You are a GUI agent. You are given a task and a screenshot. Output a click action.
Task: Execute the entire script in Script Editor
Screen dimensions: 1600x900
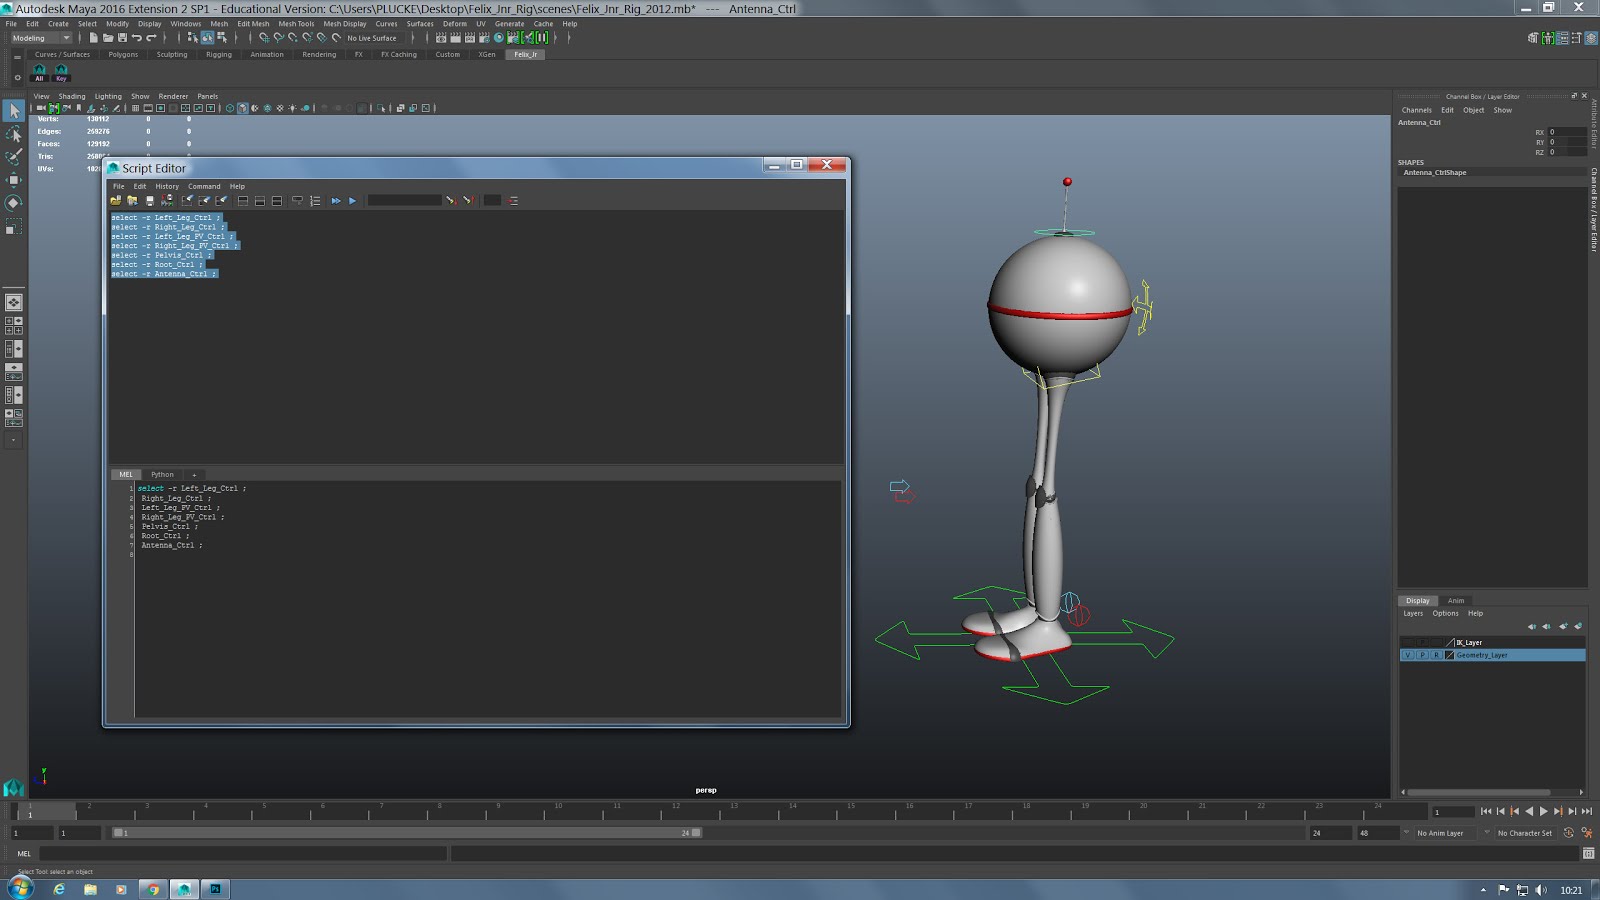pyautogui.click(x=337, y=201)
